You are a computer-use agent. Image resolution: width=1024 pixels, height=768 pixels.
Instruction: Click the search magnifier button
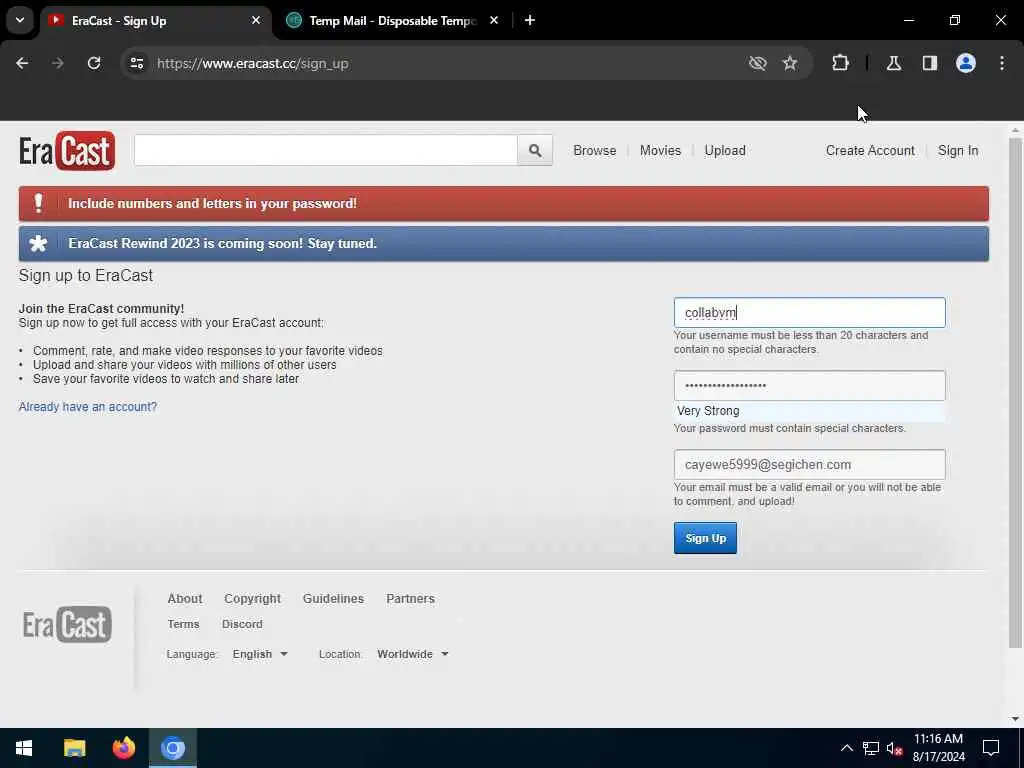point(535,151)
